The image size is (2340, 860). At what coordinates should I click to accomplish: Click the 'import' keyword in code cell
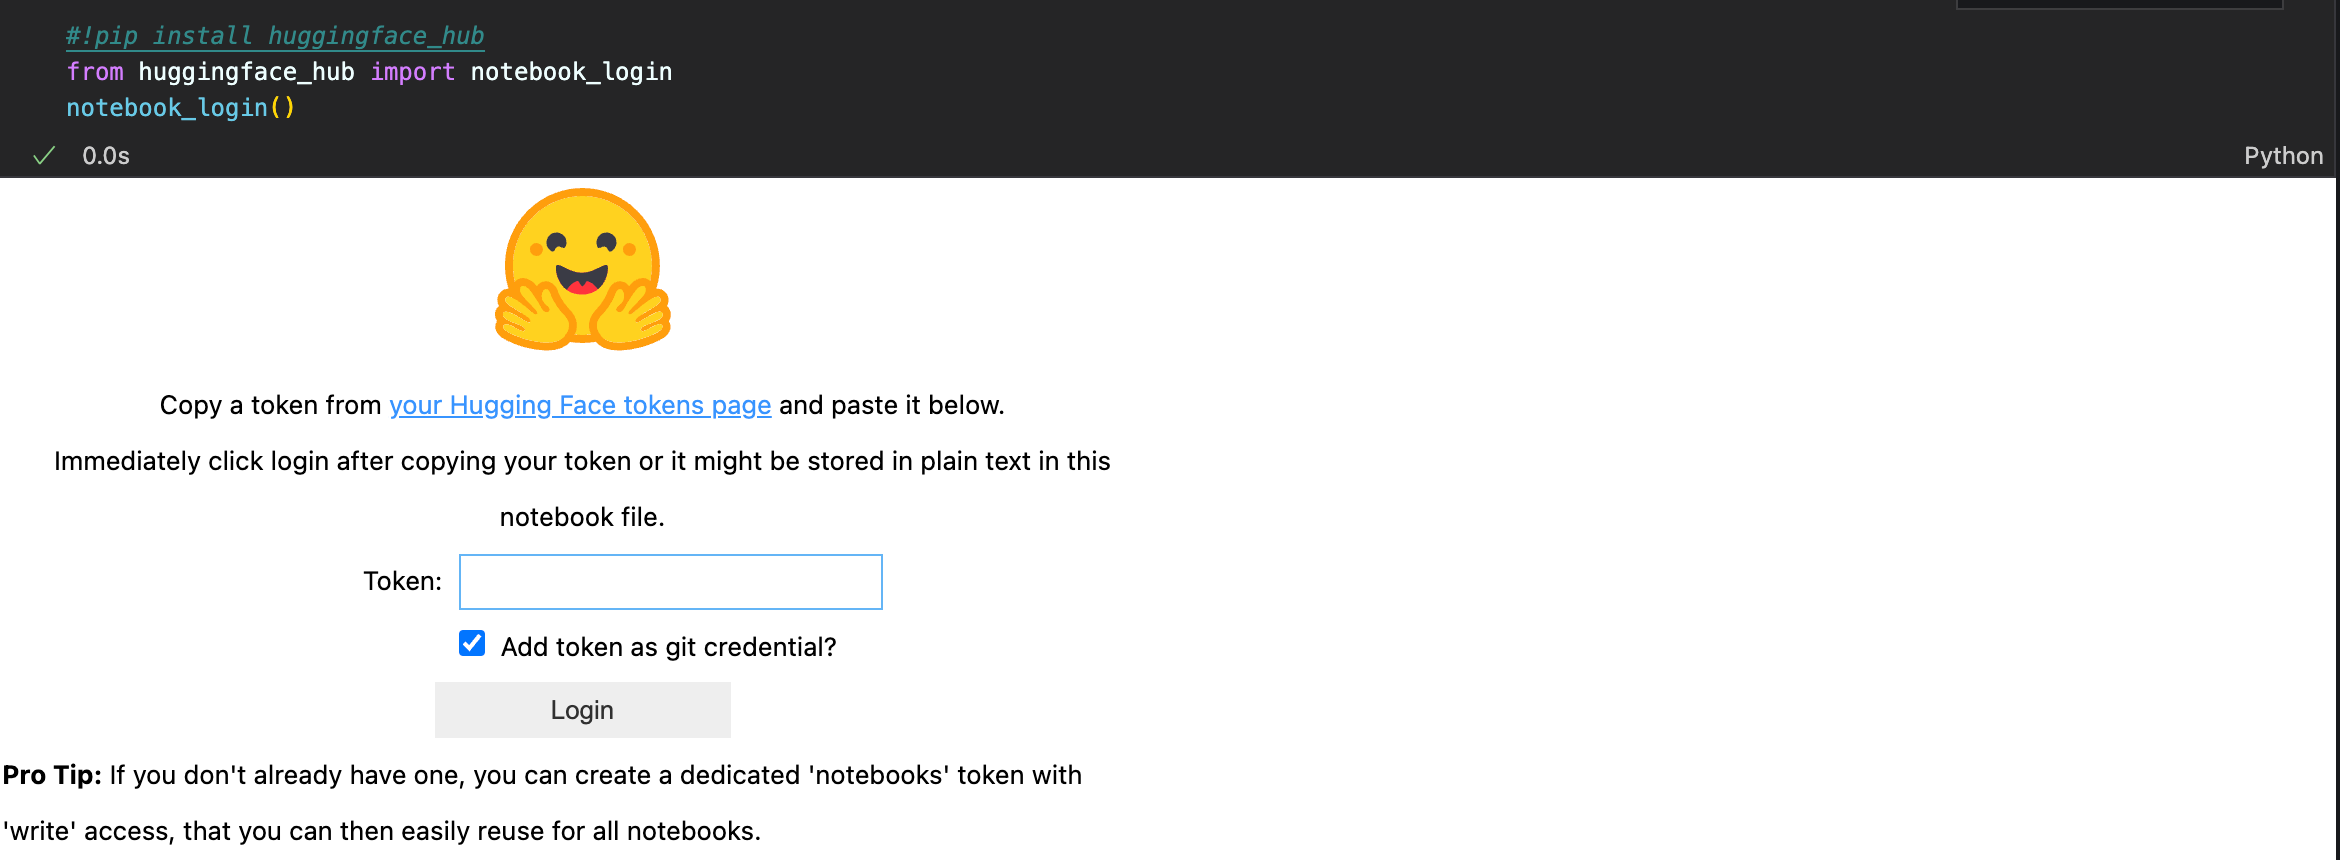click(412, 72)
